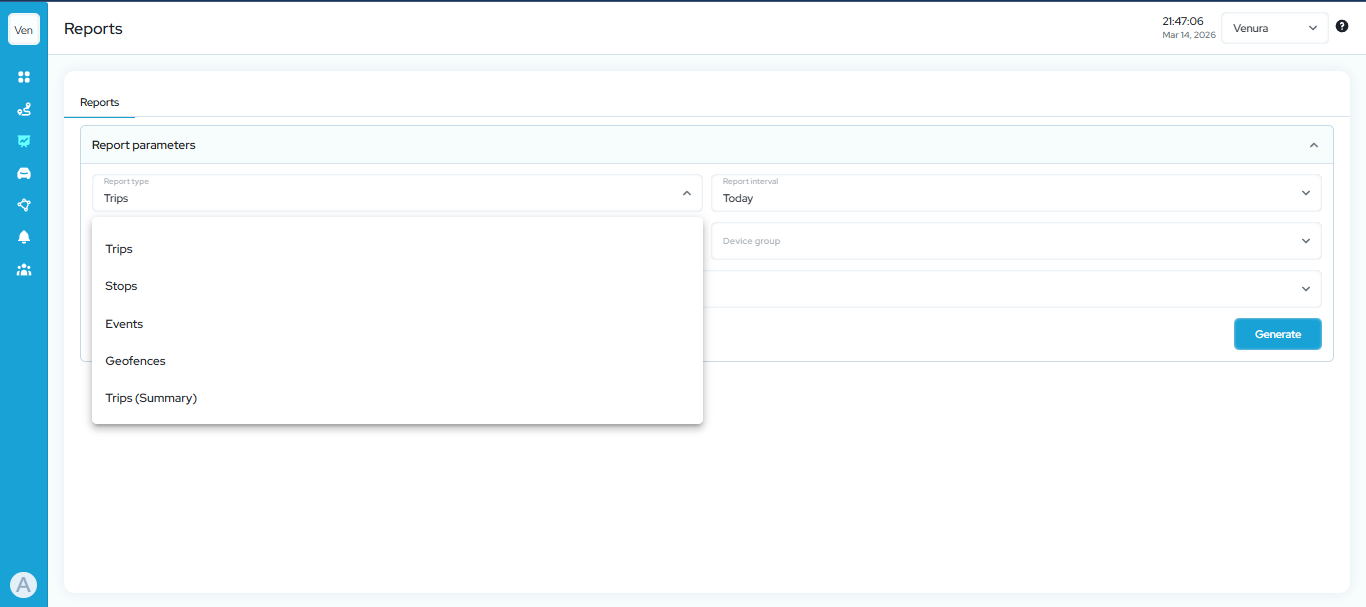Open the user avatar at sidebar bottom
This screenshot has height=607, width=1366.
[x=23, y=584]
